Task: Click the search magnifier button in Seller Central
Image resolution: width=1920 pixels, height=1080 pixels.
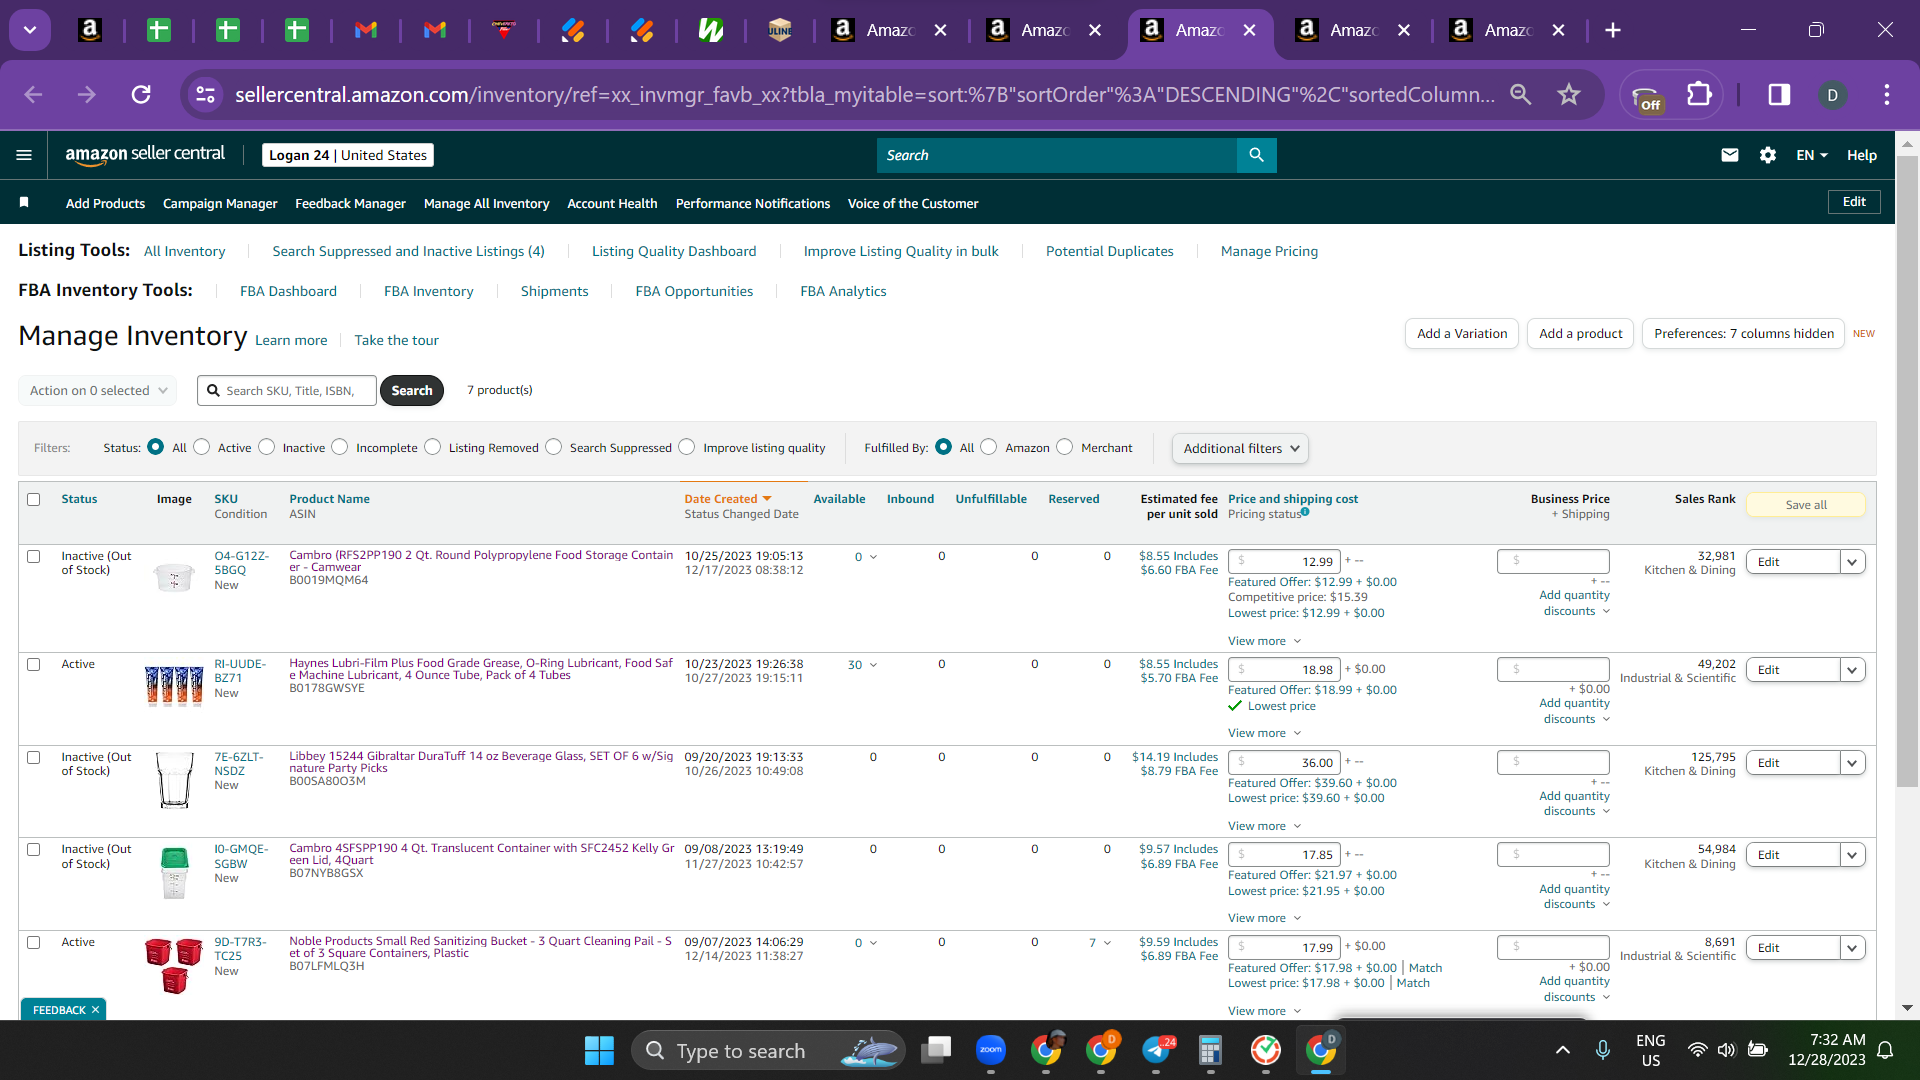Action: click(1257, 155)
